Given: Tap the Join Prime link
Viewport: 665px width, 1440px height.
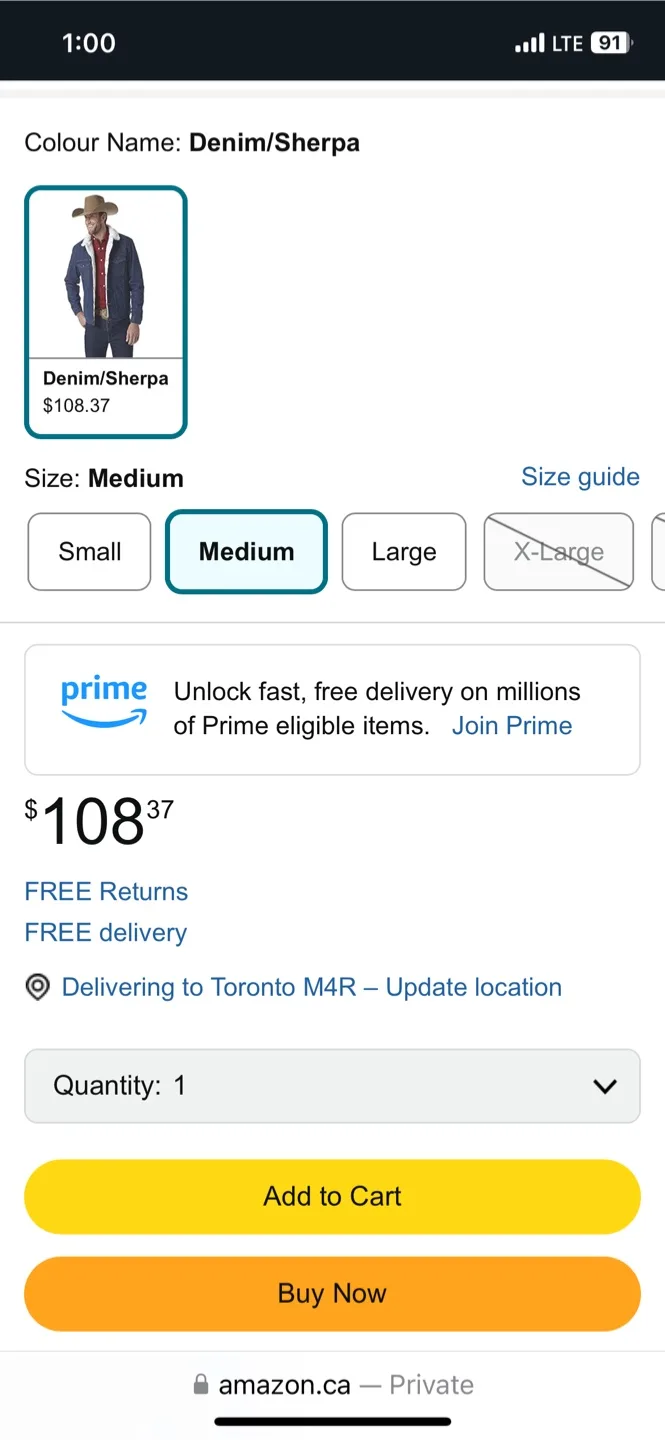Looking at the screenshot, I should [x=512, y=726].
